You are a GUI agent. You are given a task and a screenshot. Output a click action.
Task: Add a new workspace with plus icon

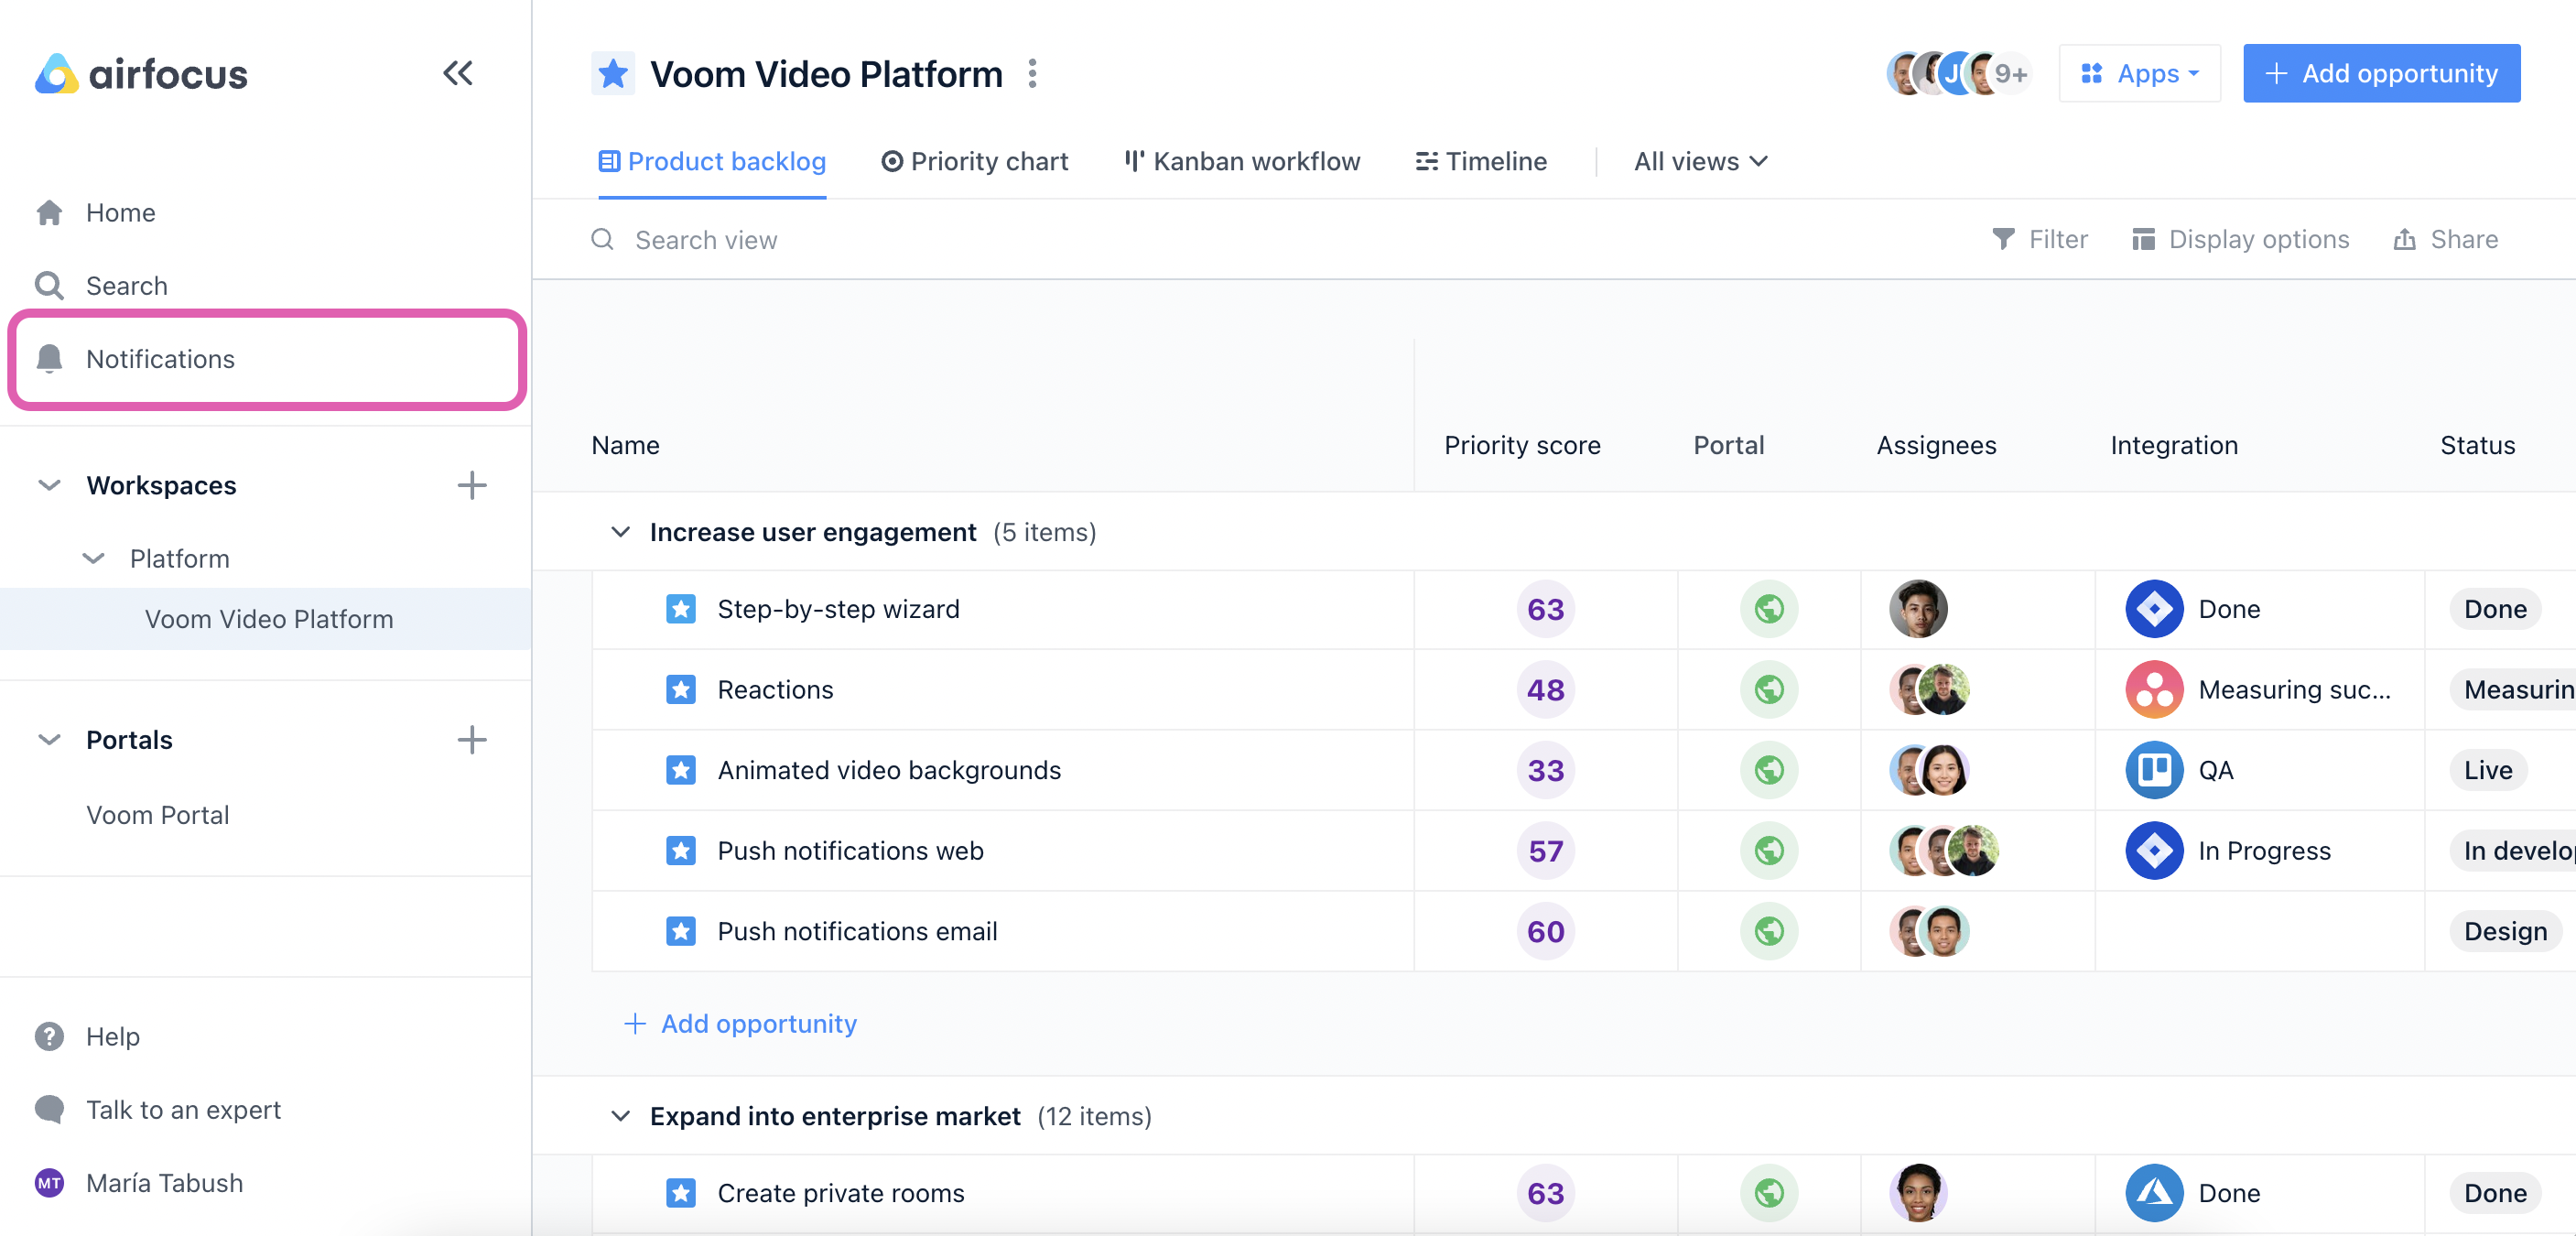click(x=472, y=486)
